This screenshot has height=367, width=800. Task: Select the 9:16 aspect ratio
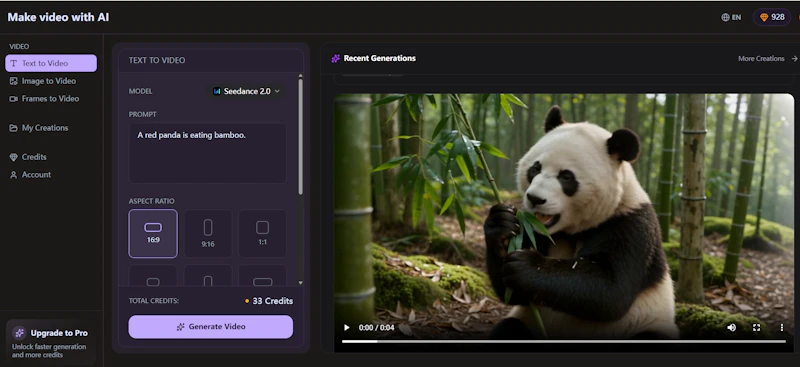click(x=208, y=233)
